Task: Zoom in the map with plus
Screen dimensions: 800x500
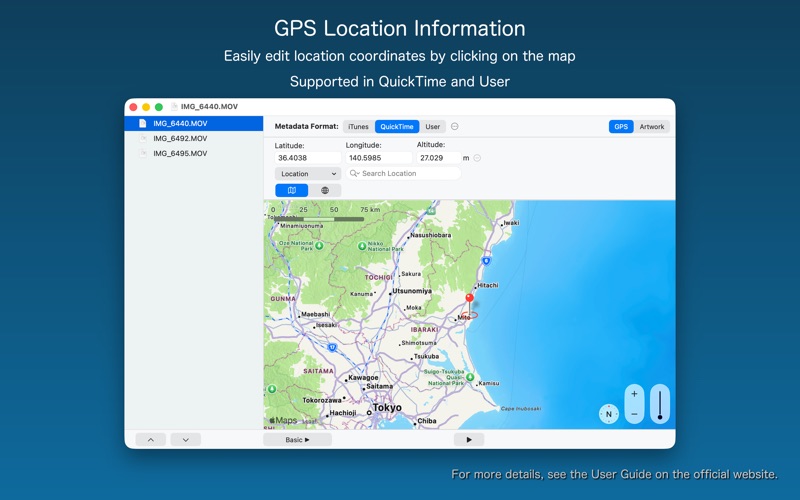Action: [634, 394]
